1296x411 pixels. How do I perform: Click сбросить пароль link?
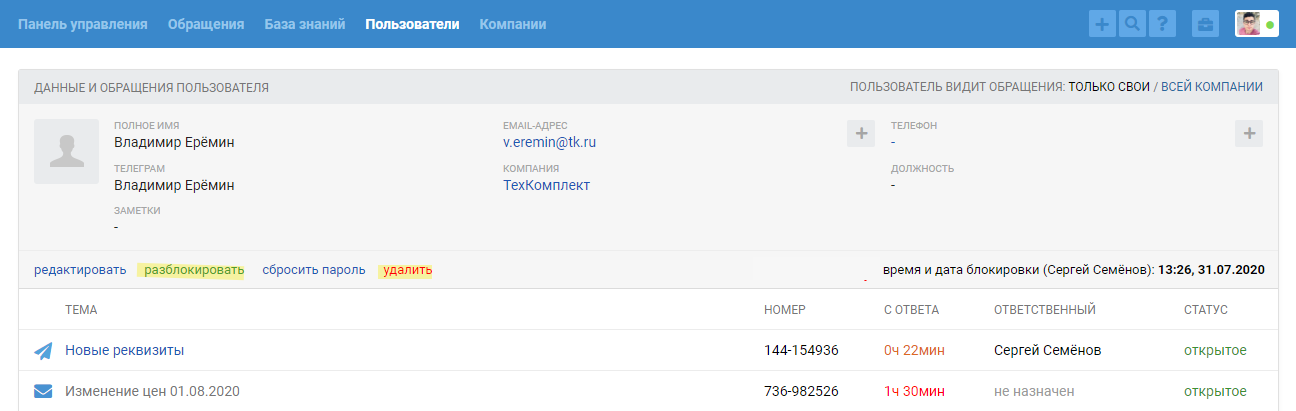point(314,270)
